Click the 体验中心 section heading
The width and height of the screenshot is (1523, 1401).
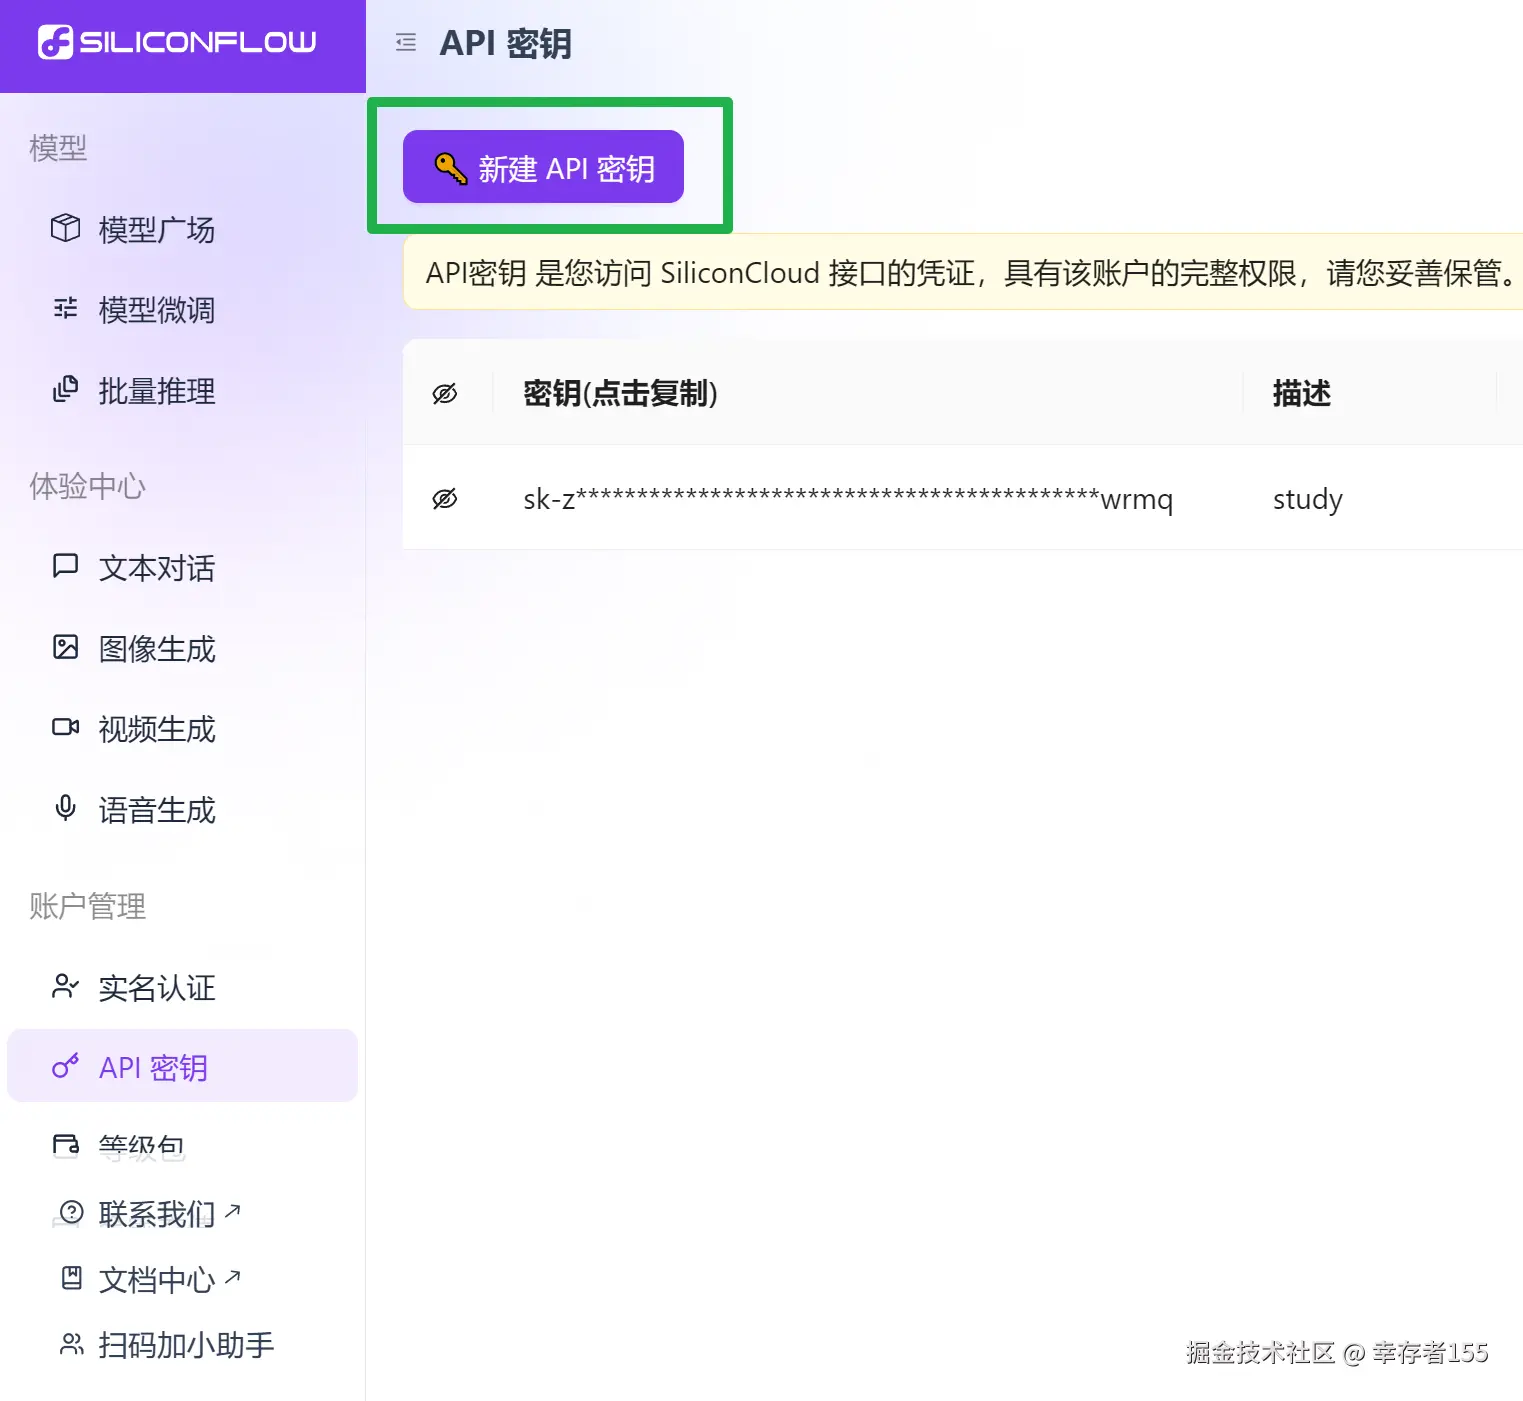point(88,486)
